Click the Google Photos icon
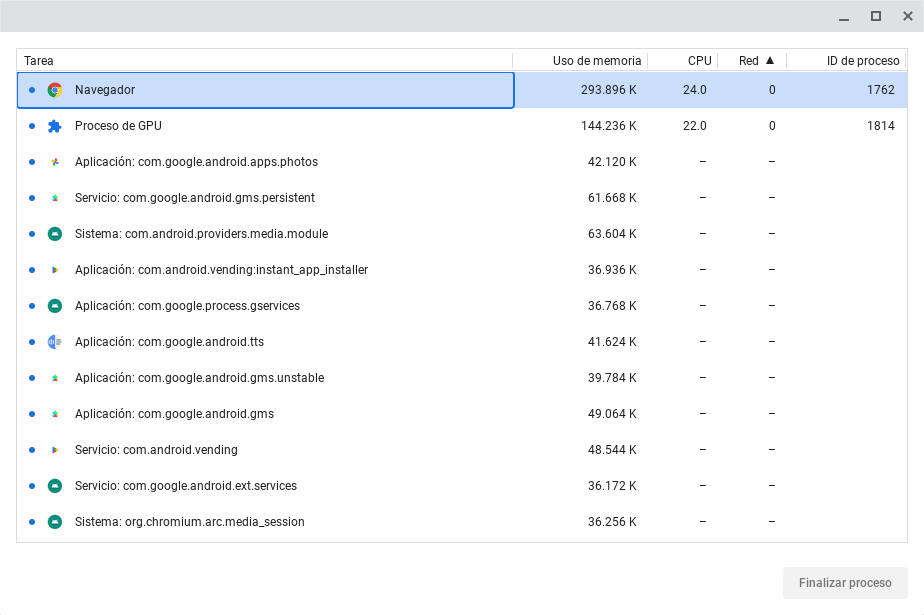 [x=55, y=161]
